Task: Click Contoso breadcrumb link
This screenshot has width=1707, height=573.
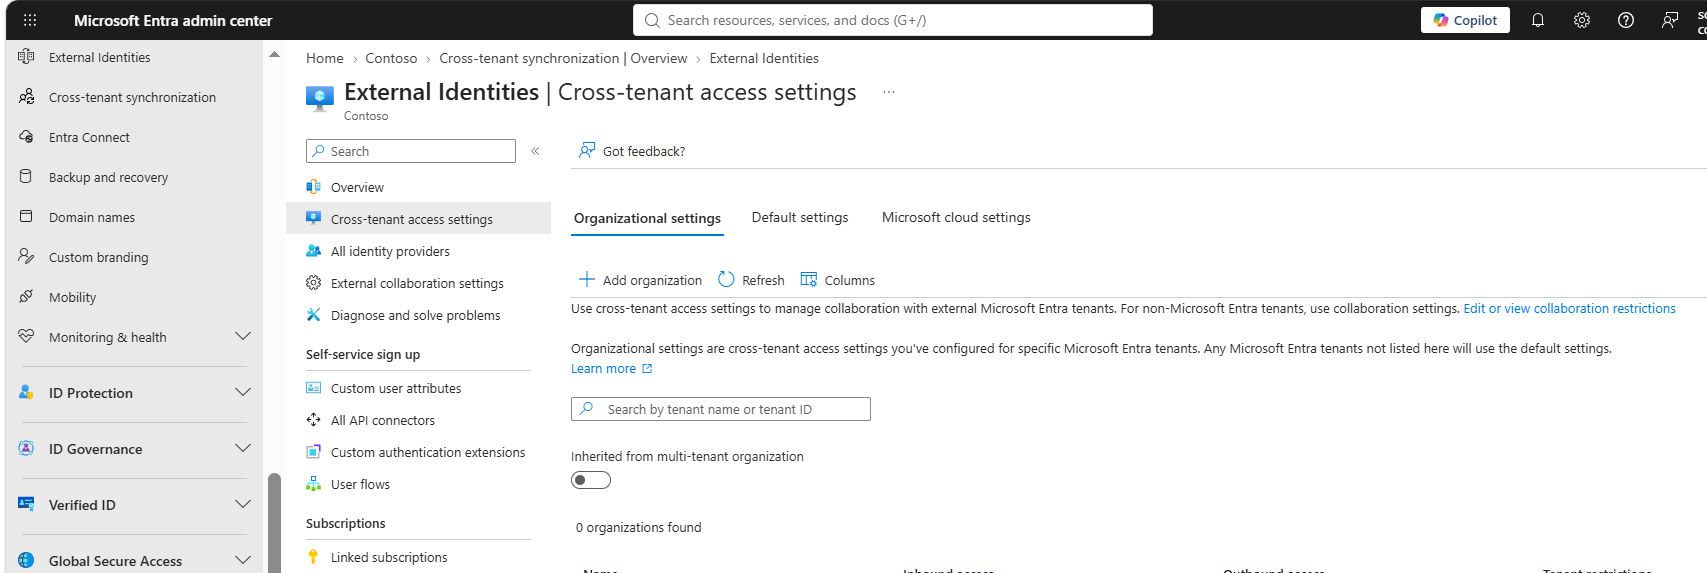Action: (x=391, y=59)
